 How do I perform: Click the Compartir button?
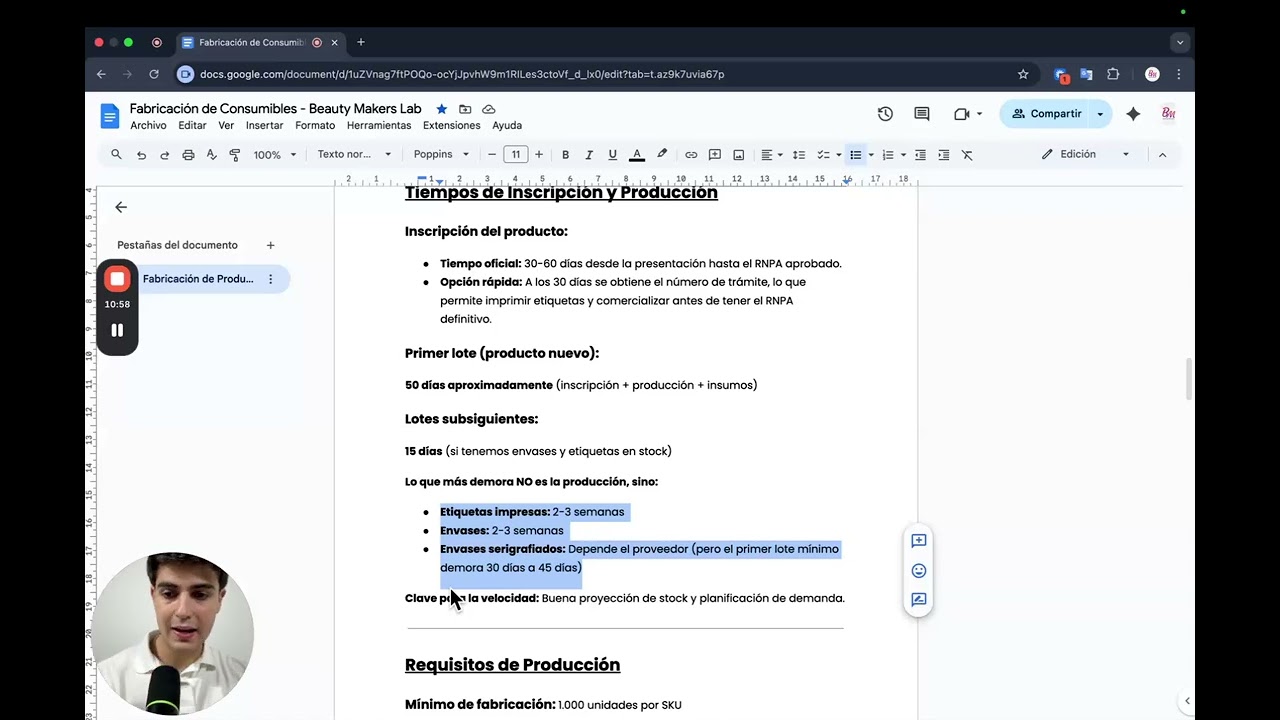click(1046, 114)
